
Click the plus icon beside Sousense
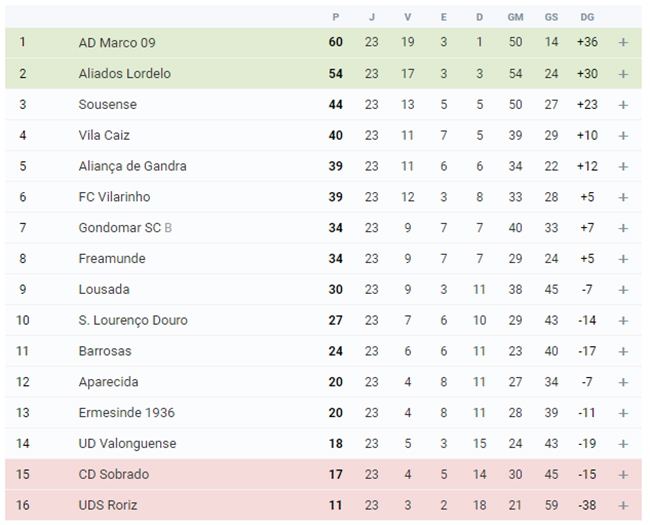tap(623, 105)
